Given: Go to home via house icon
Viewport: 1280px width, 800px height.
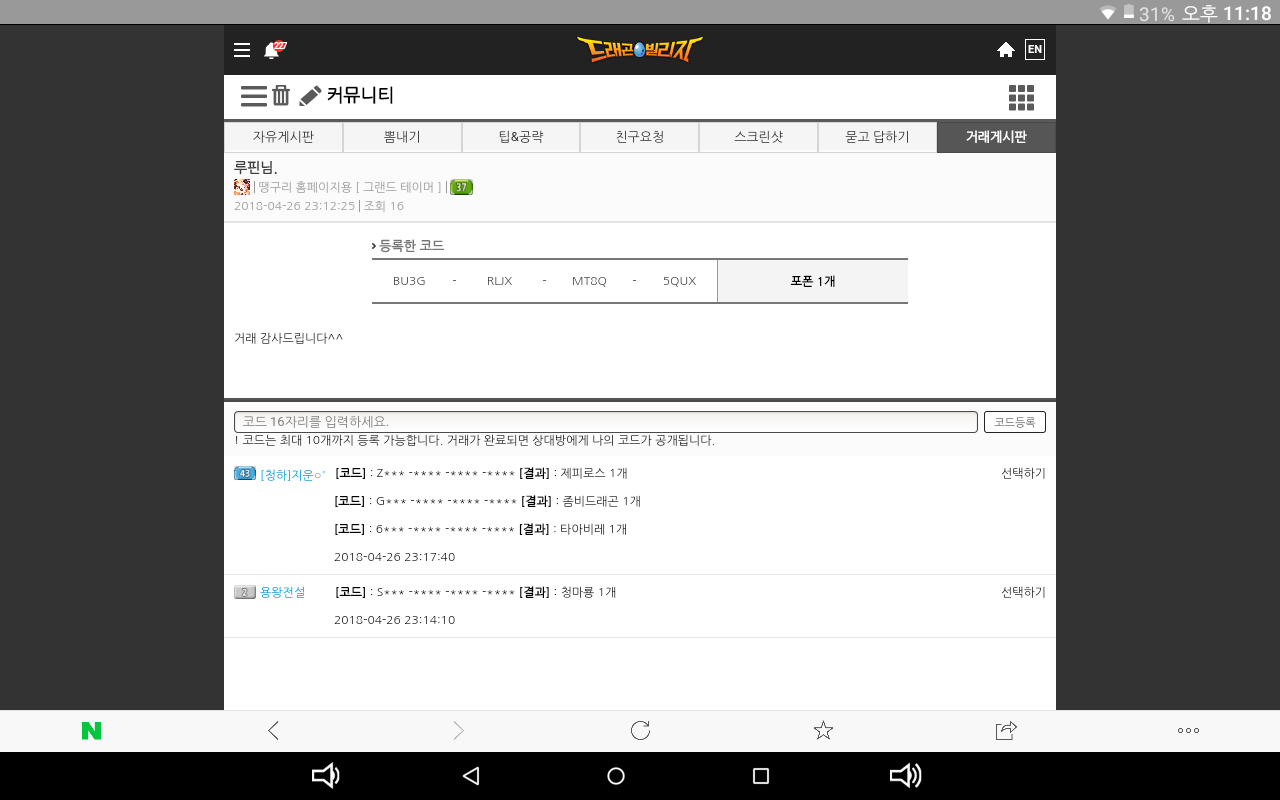Looking at the screenshot, I should pos(1006,50).
